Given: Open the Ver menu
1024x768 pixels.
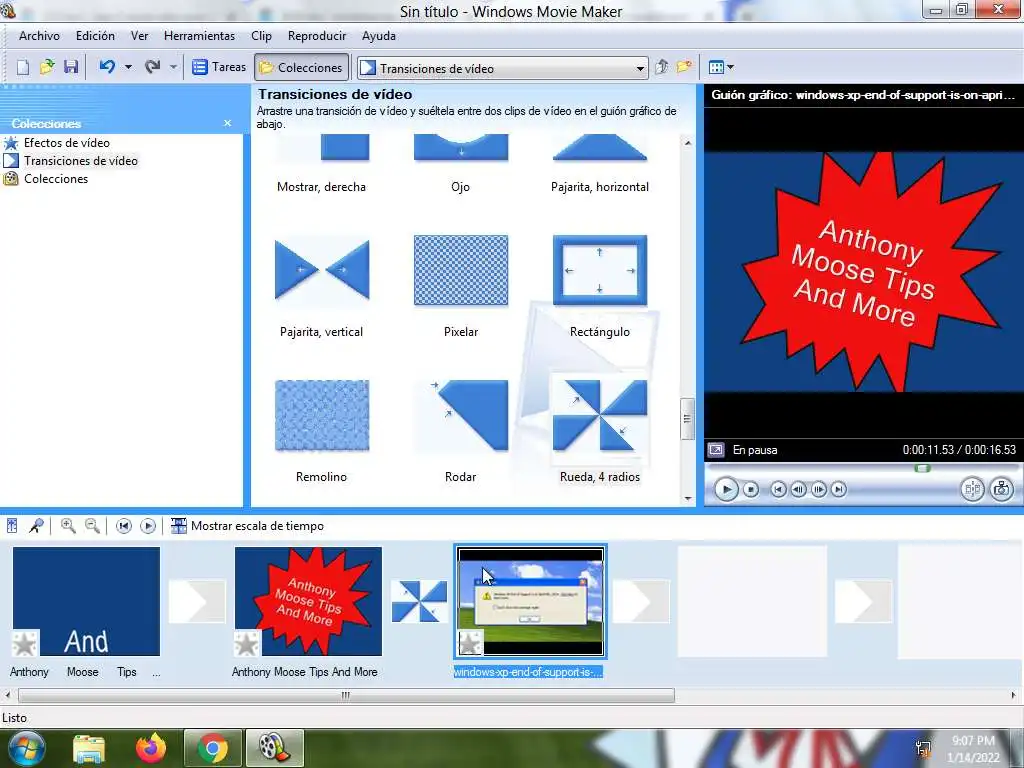Looking at the screenshot, I should tap(140, 36).
